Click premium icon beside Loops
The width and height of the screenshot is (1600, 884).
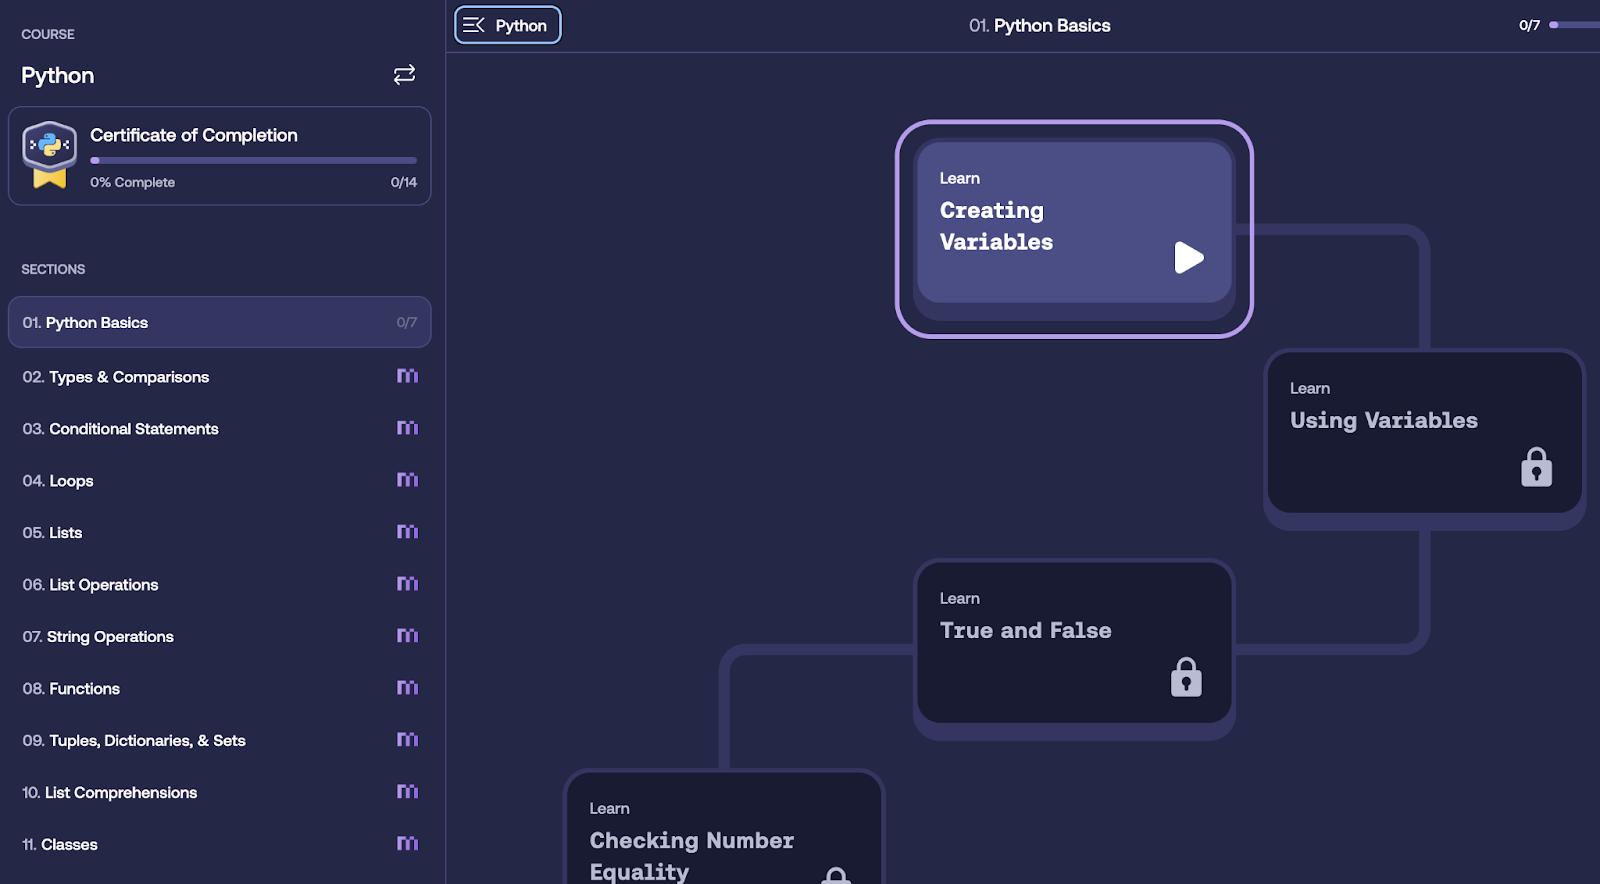[x=407, y=480]
